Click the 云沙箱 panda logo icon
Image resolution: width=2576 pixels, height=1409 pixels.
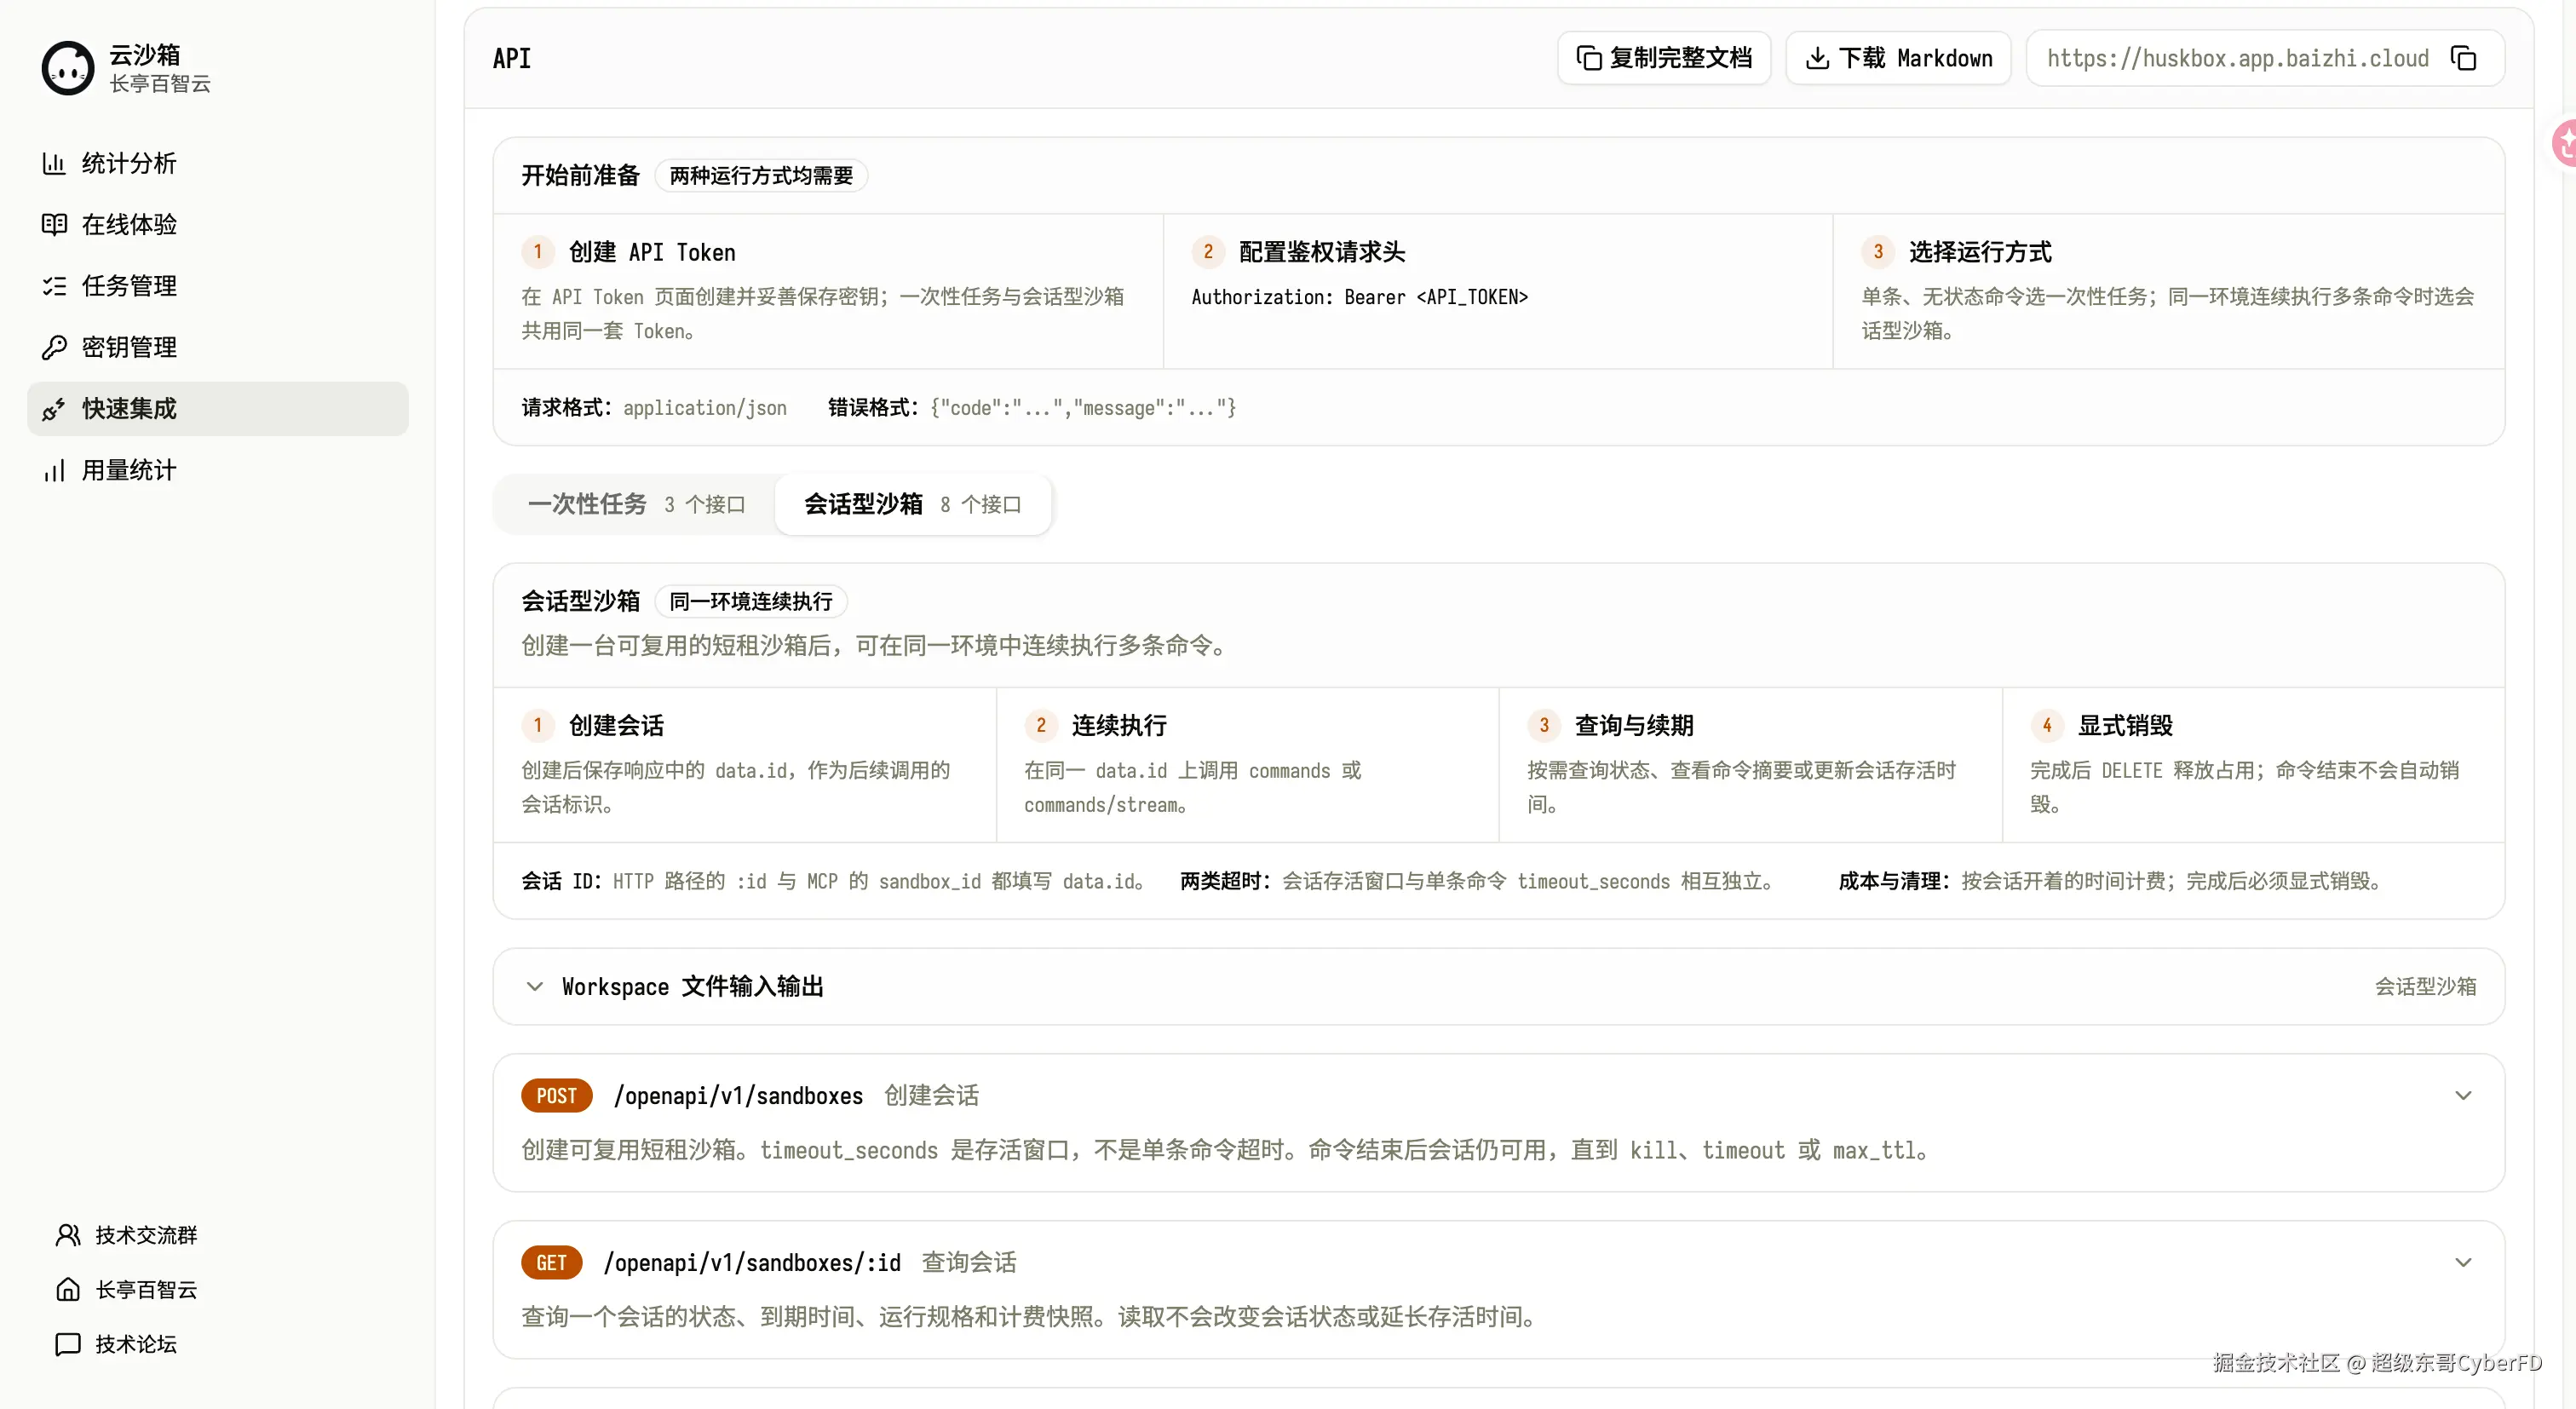coord(67,68)
